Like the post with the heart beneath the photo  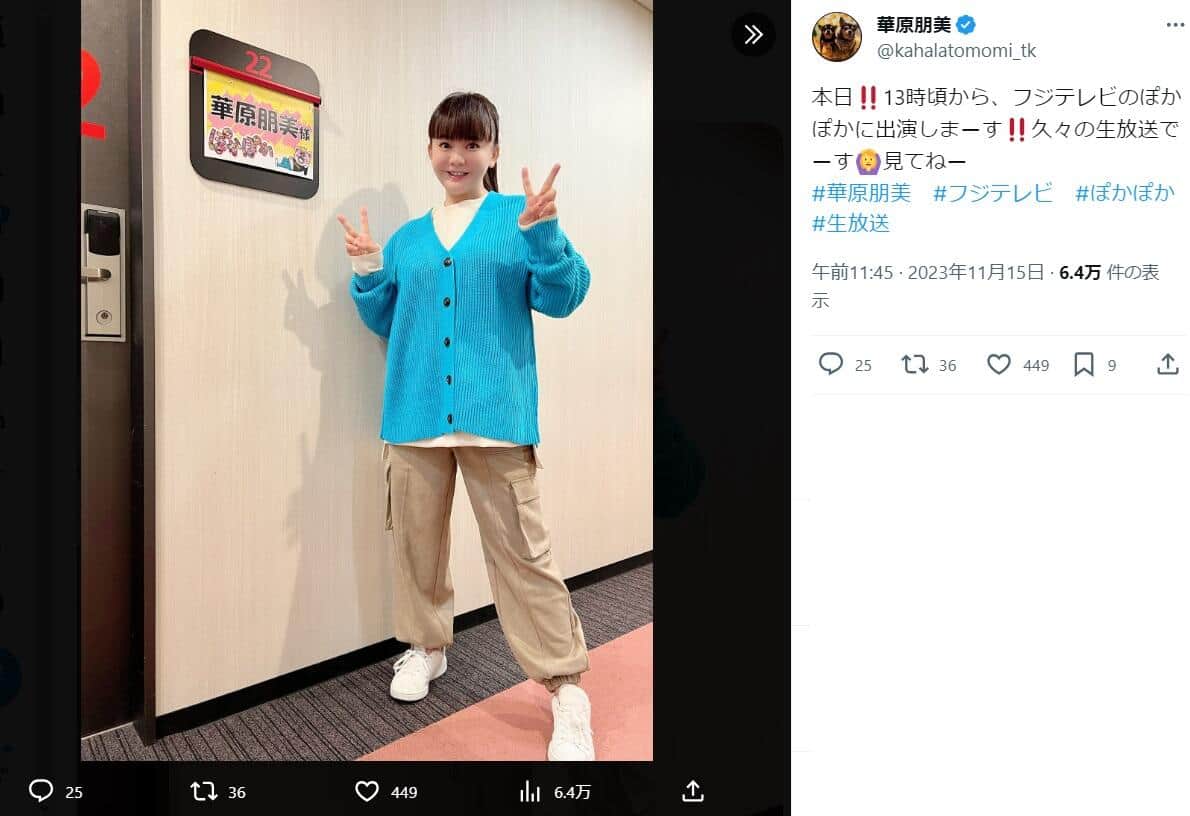point(367,792)
